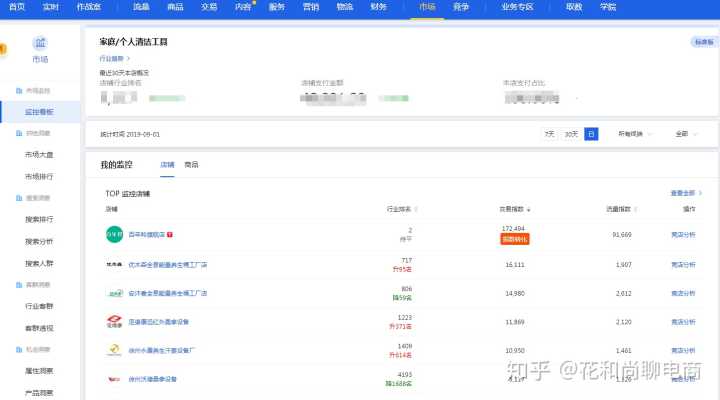Screen dimensions: 720x400
Task: Switch to the 商品 tab in 我的监控
Action: [191, 164]
